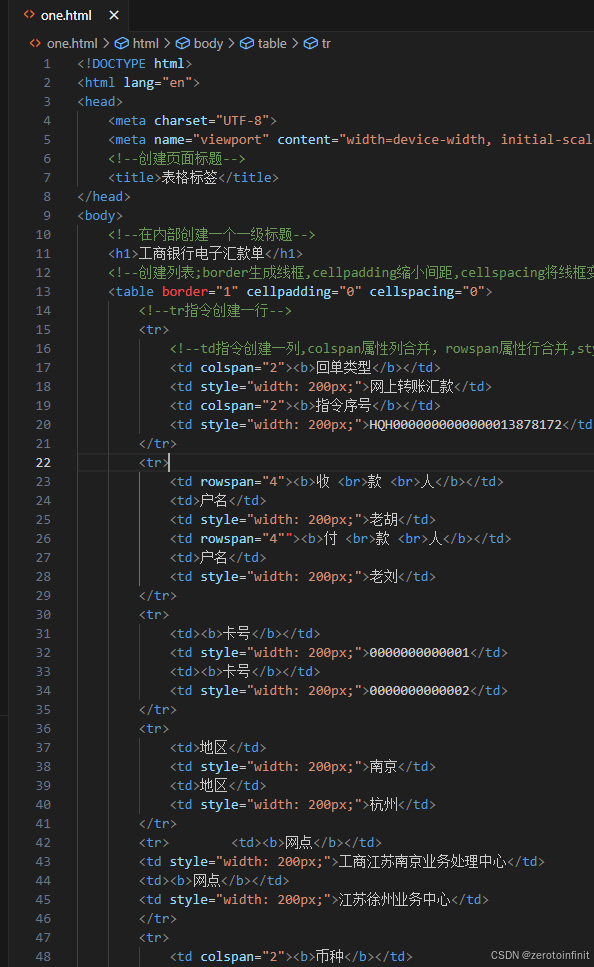Viewport: 594px width, 967px height.
Task: Click the 卡号 td on line 31
Action: point(245,634)
